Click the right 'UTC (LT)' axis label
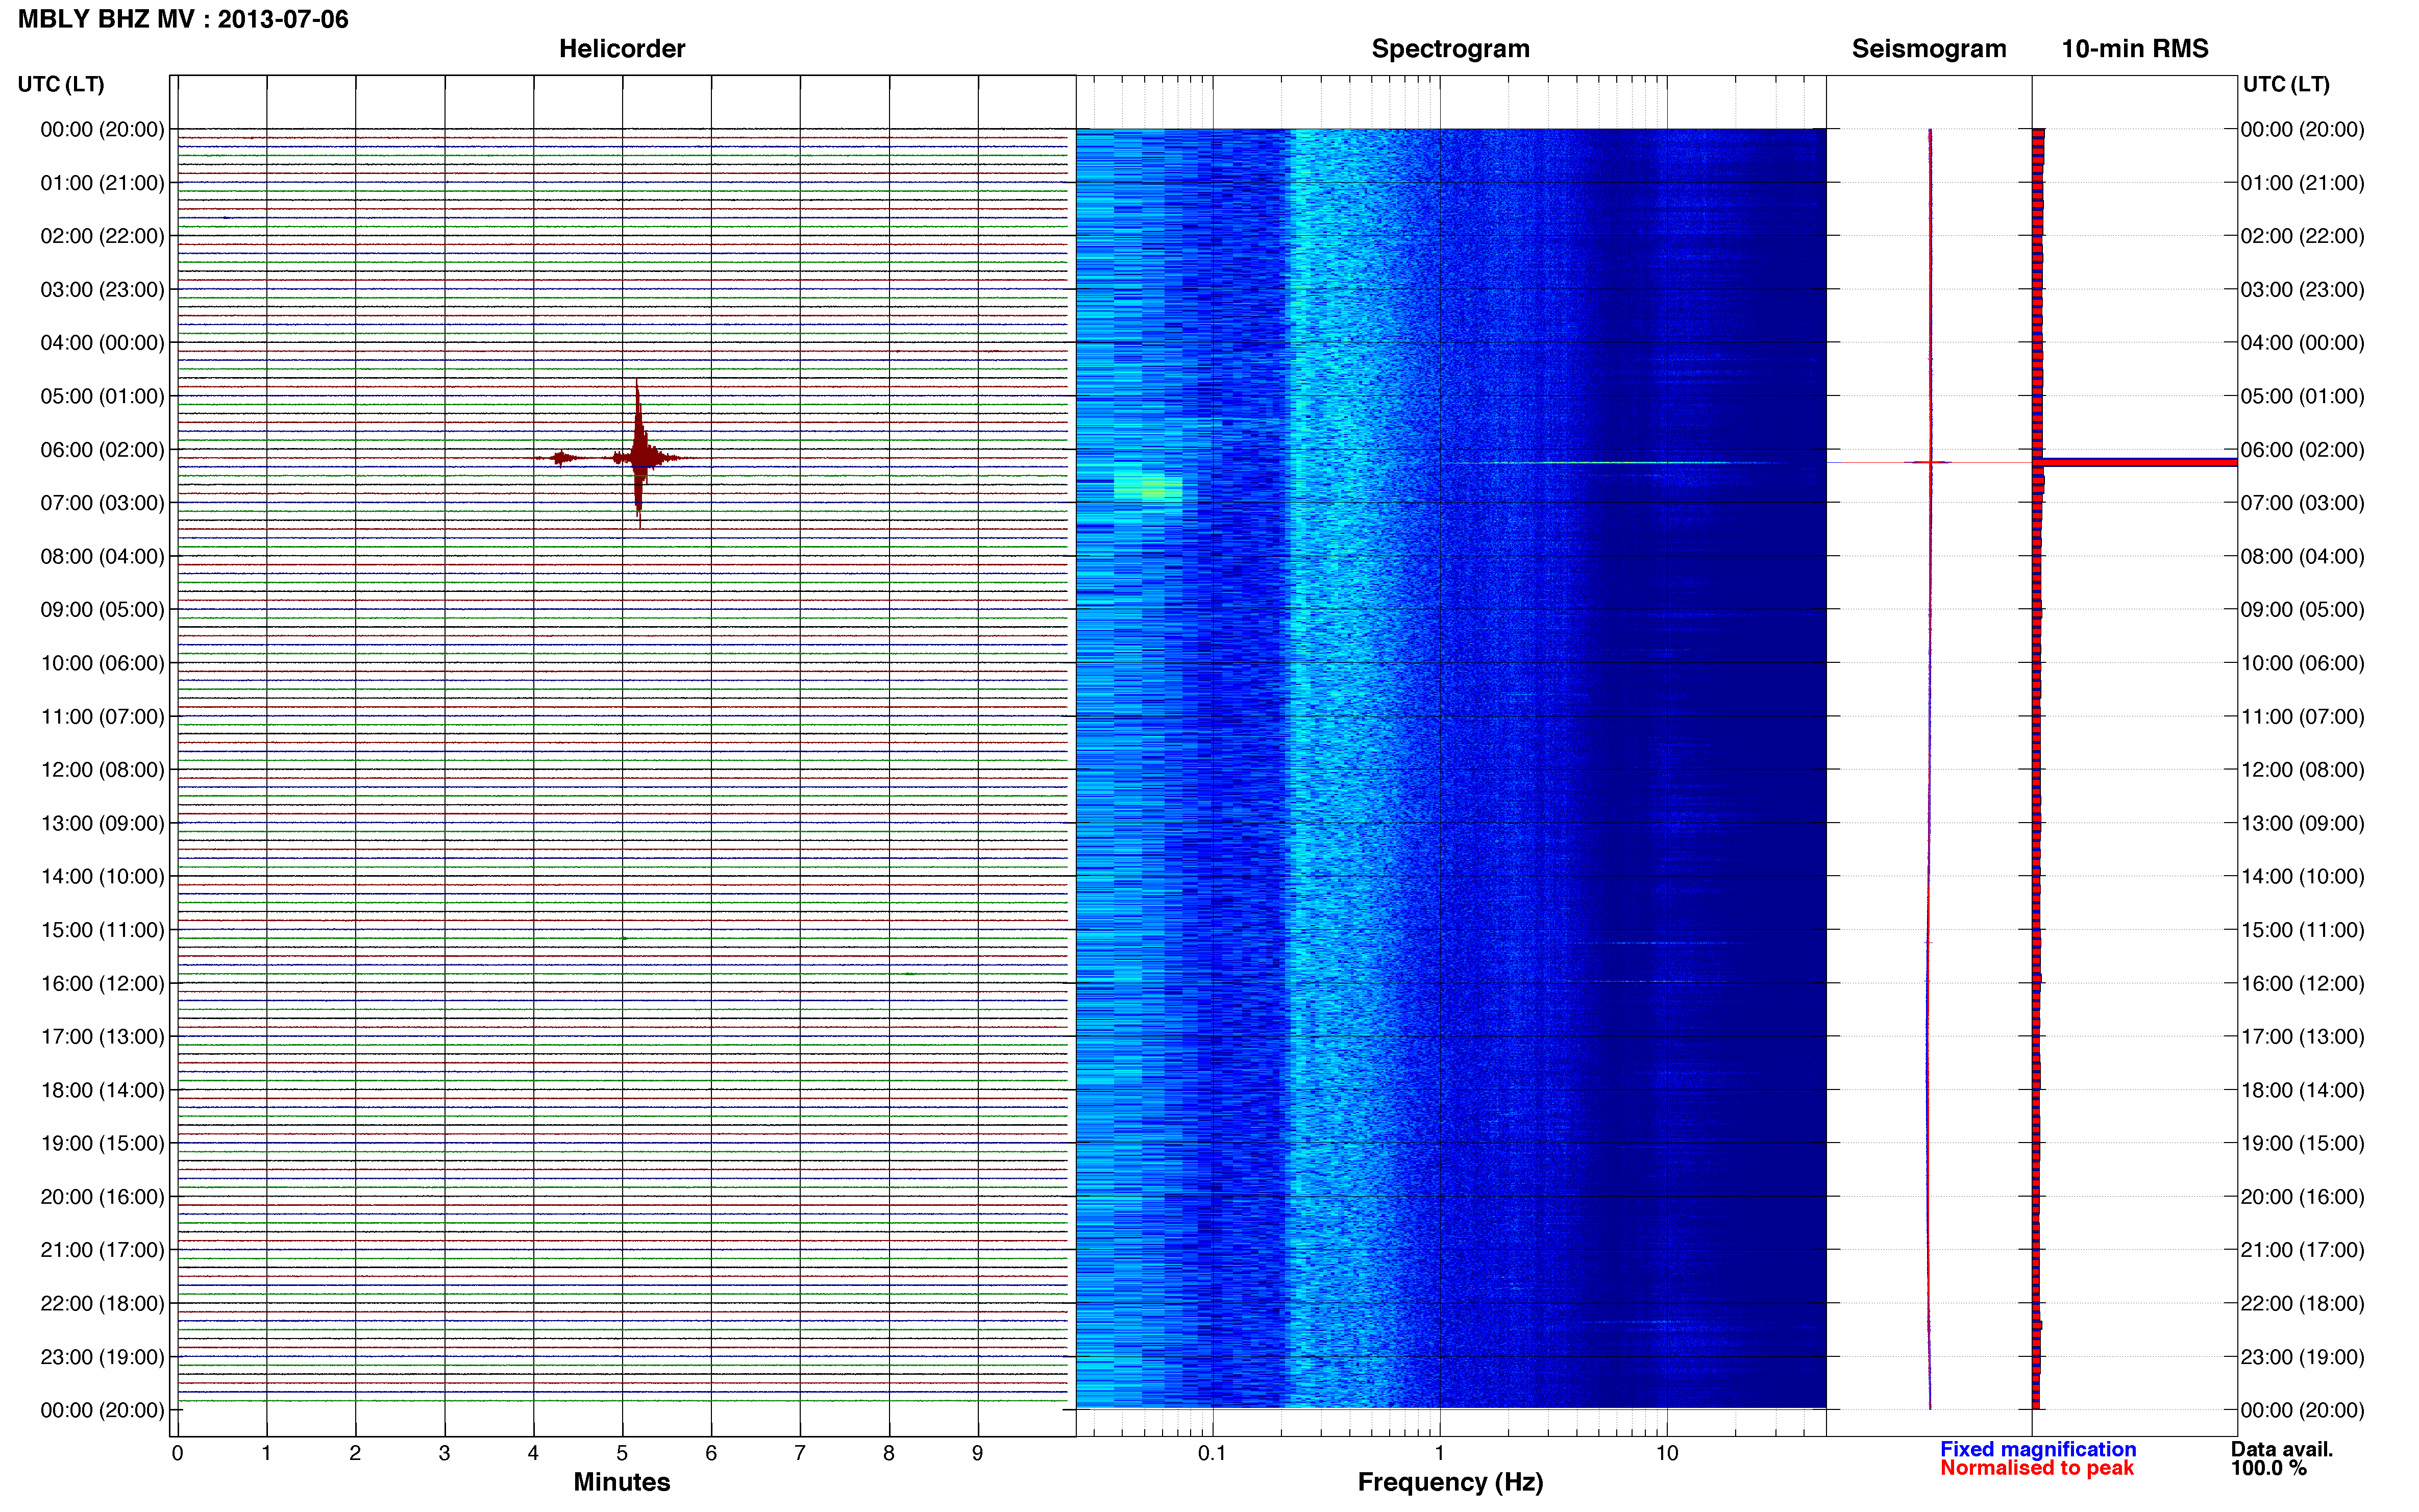 click(2286, 84)
